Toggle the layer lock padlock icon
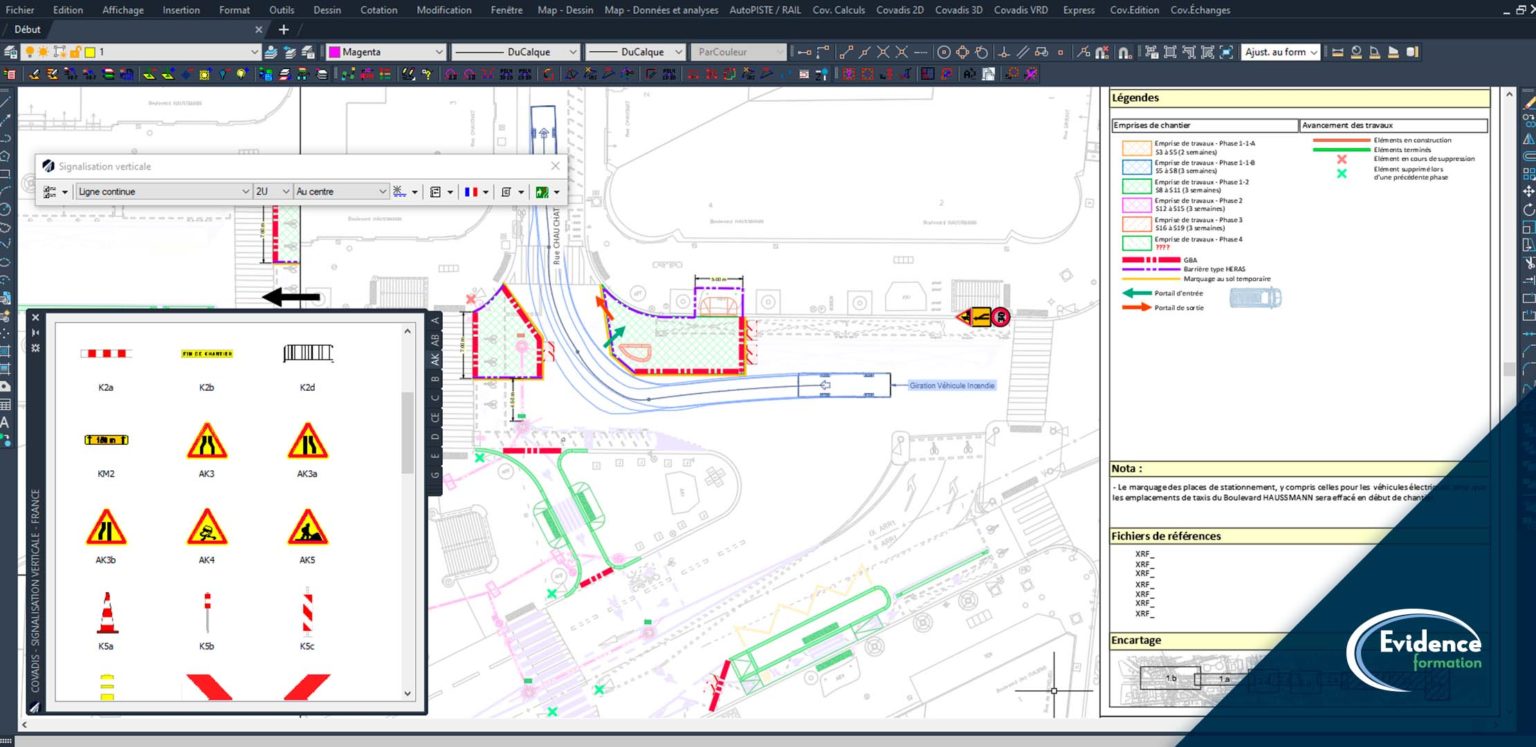 point(75,52)
